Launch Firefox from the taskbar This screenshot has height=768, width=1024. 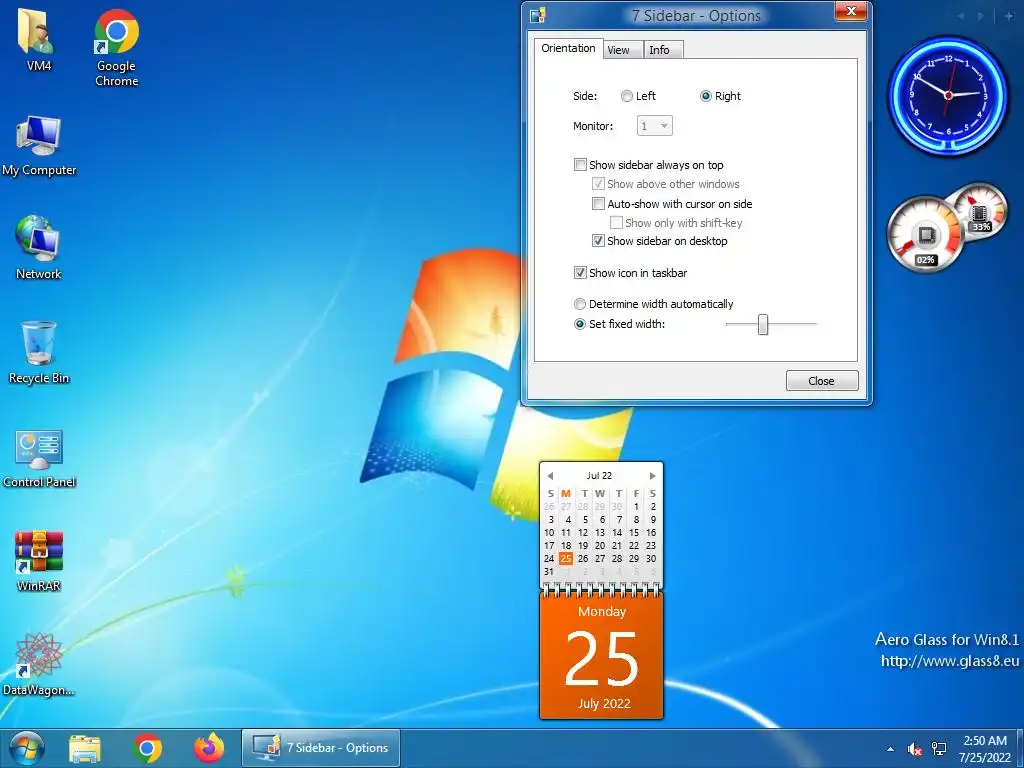209,748
